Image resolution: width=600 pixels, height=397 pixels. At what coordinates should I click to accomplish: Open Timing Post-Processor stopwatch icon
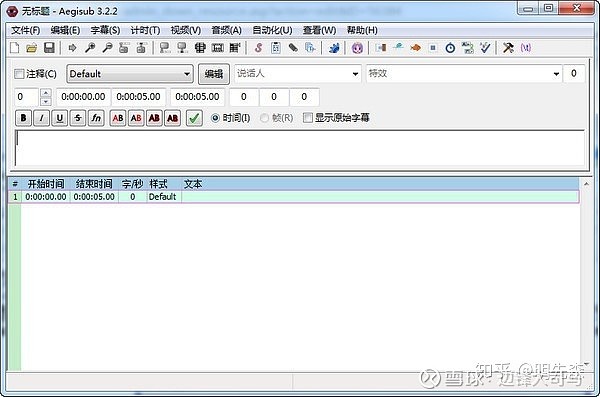[x=450, y=48]
